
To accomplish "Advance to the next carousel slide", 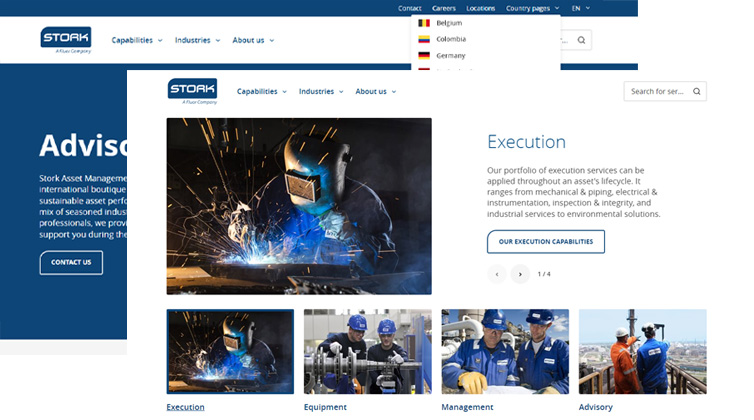I will click(520, 274).
